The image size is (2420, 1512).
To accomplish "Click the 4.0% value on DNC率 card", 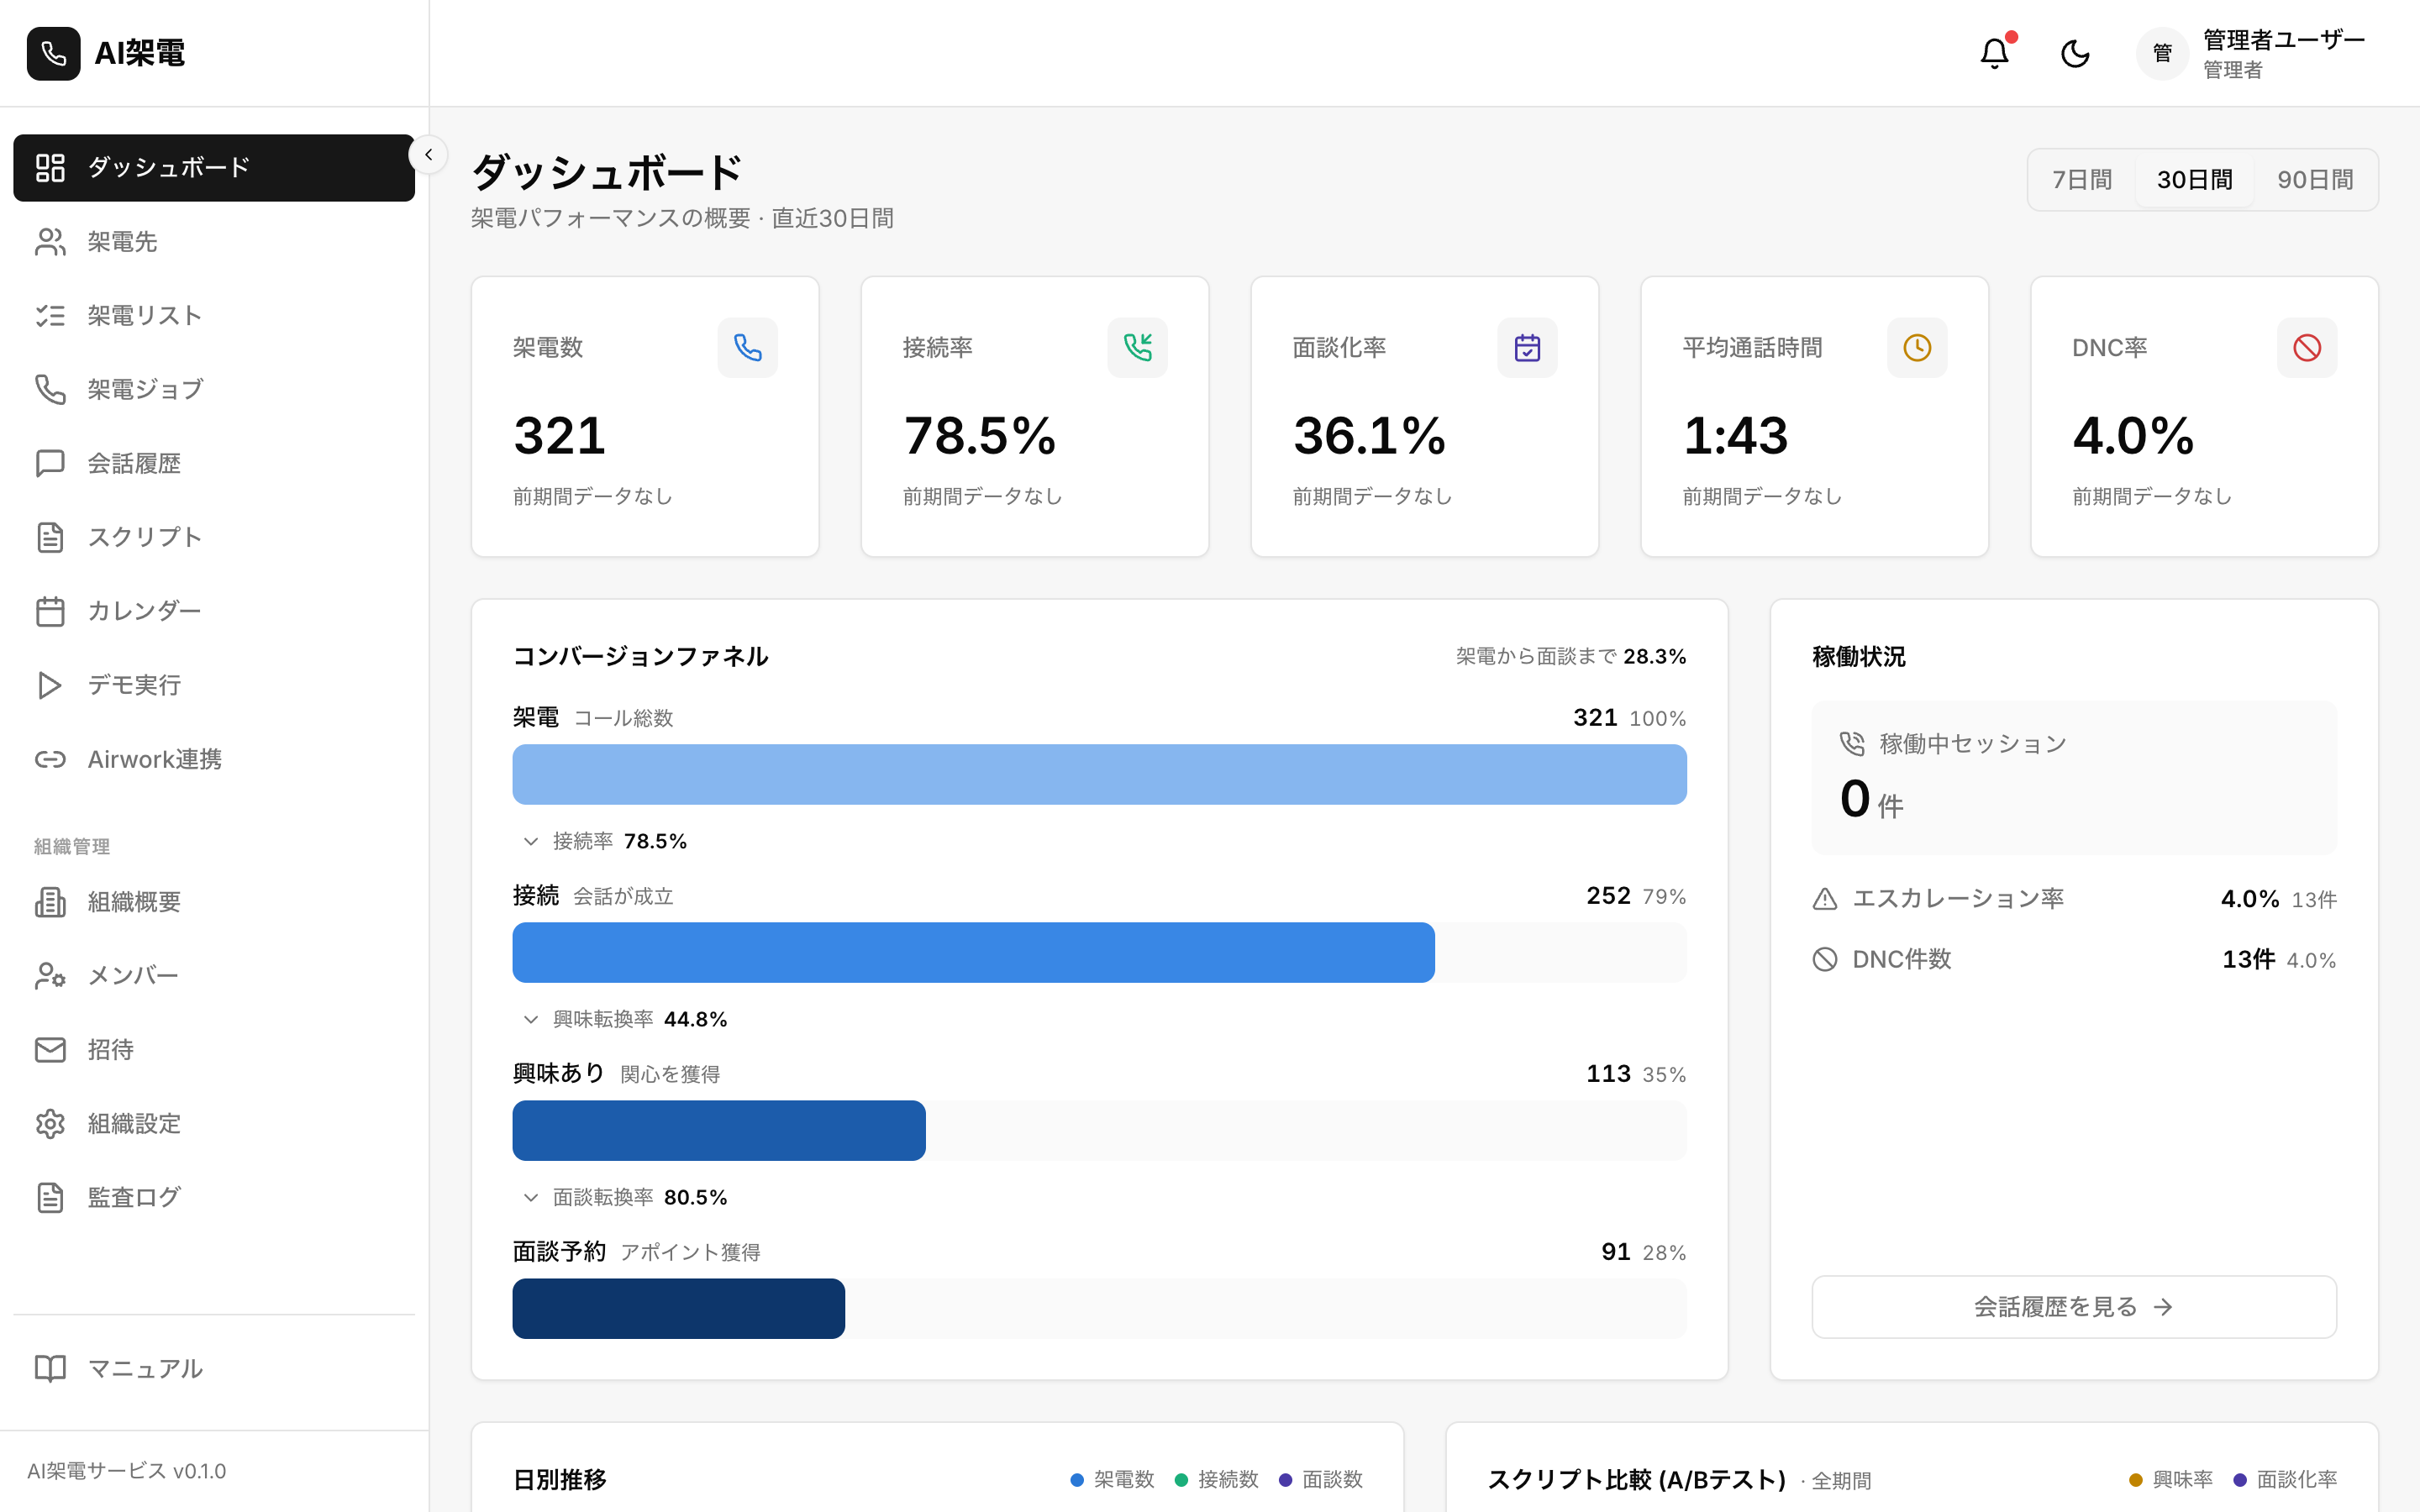I will coord(2134,436).
